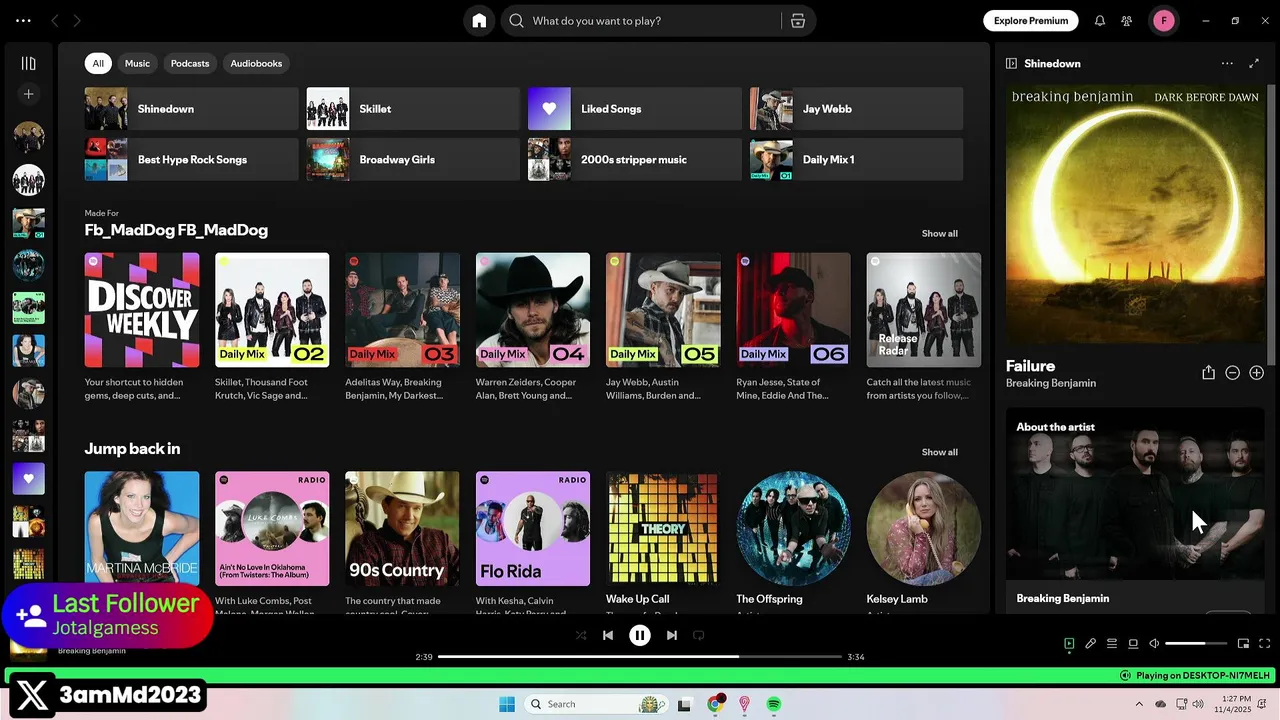Screen dimensions: 1280x720
Task: Expand the system tray hidden icons chevron
Action: tap(1138, 704)
